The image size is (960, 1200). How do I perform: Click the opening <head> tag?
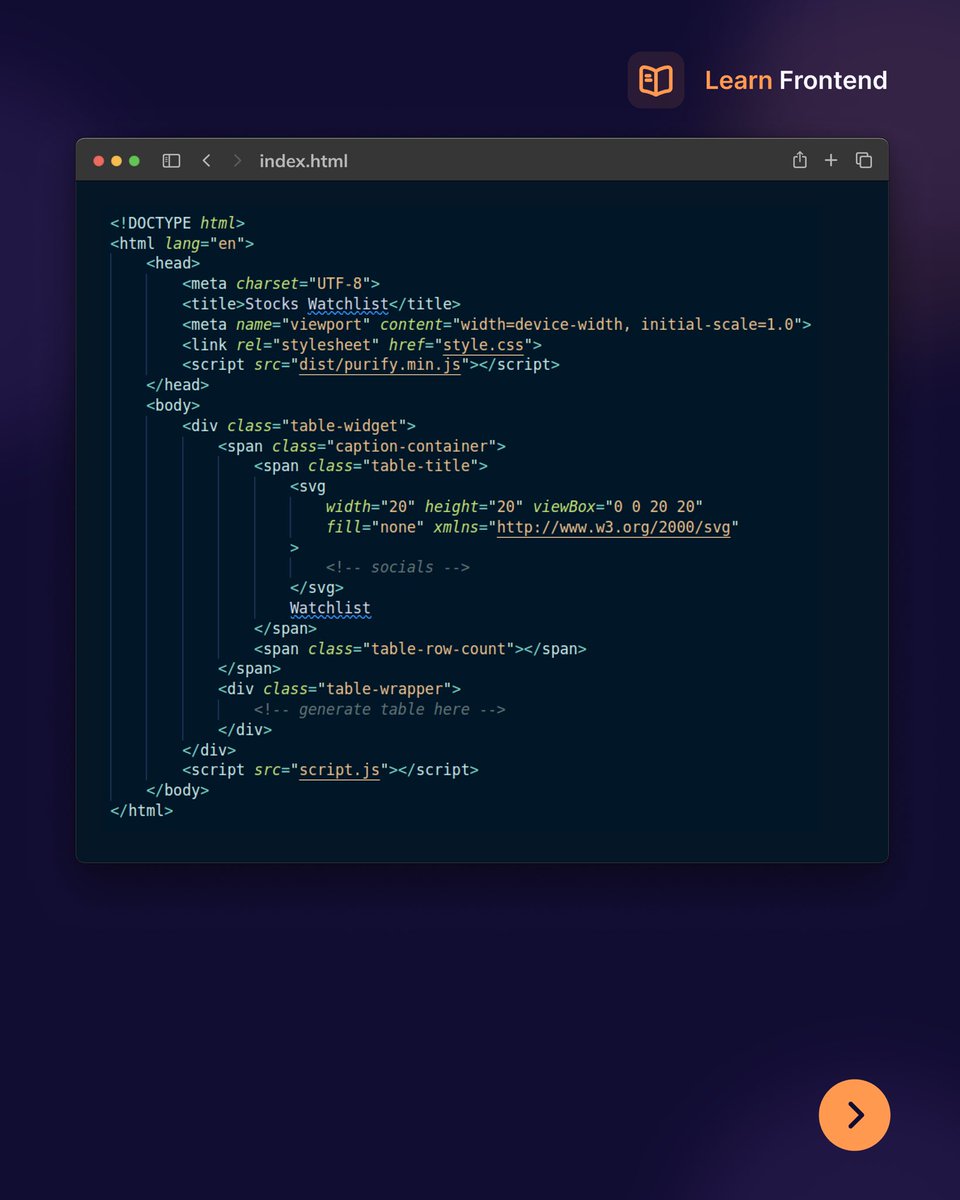(x=173, y=264)
